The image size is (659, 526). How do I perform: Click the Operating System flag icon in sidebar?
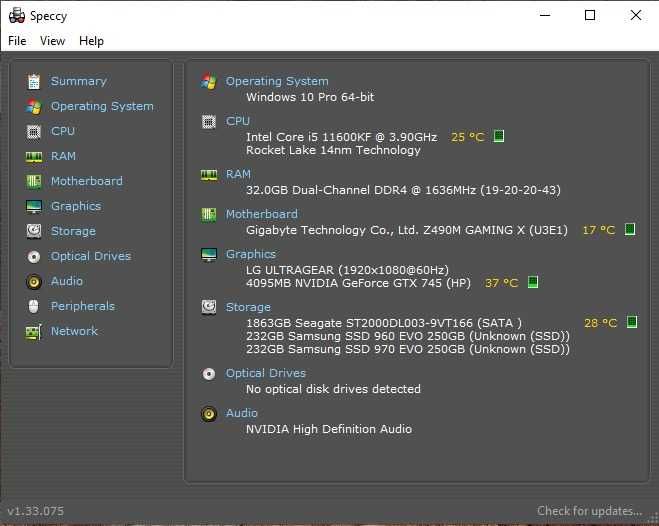tap(34, 107)
